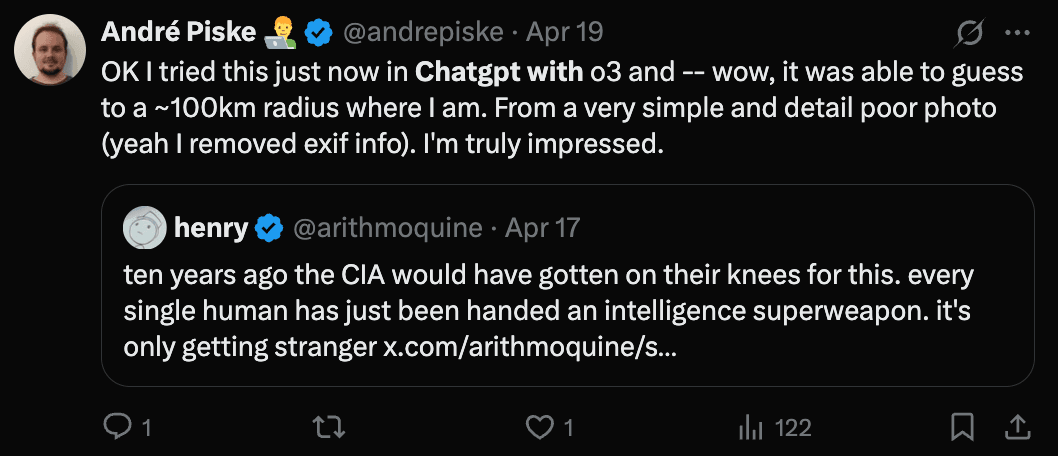Open view analytics bar chart icon

tap(750, 428)
